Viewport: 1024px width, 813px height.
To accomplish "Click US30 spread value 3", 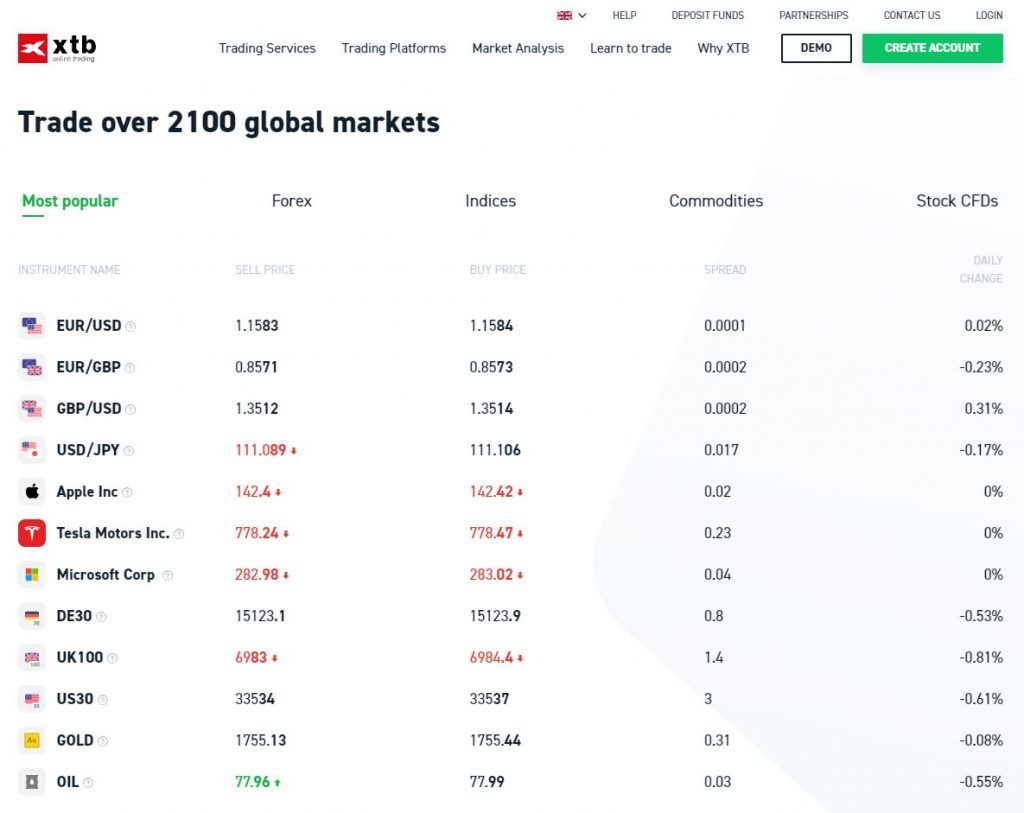I will 708,699.
